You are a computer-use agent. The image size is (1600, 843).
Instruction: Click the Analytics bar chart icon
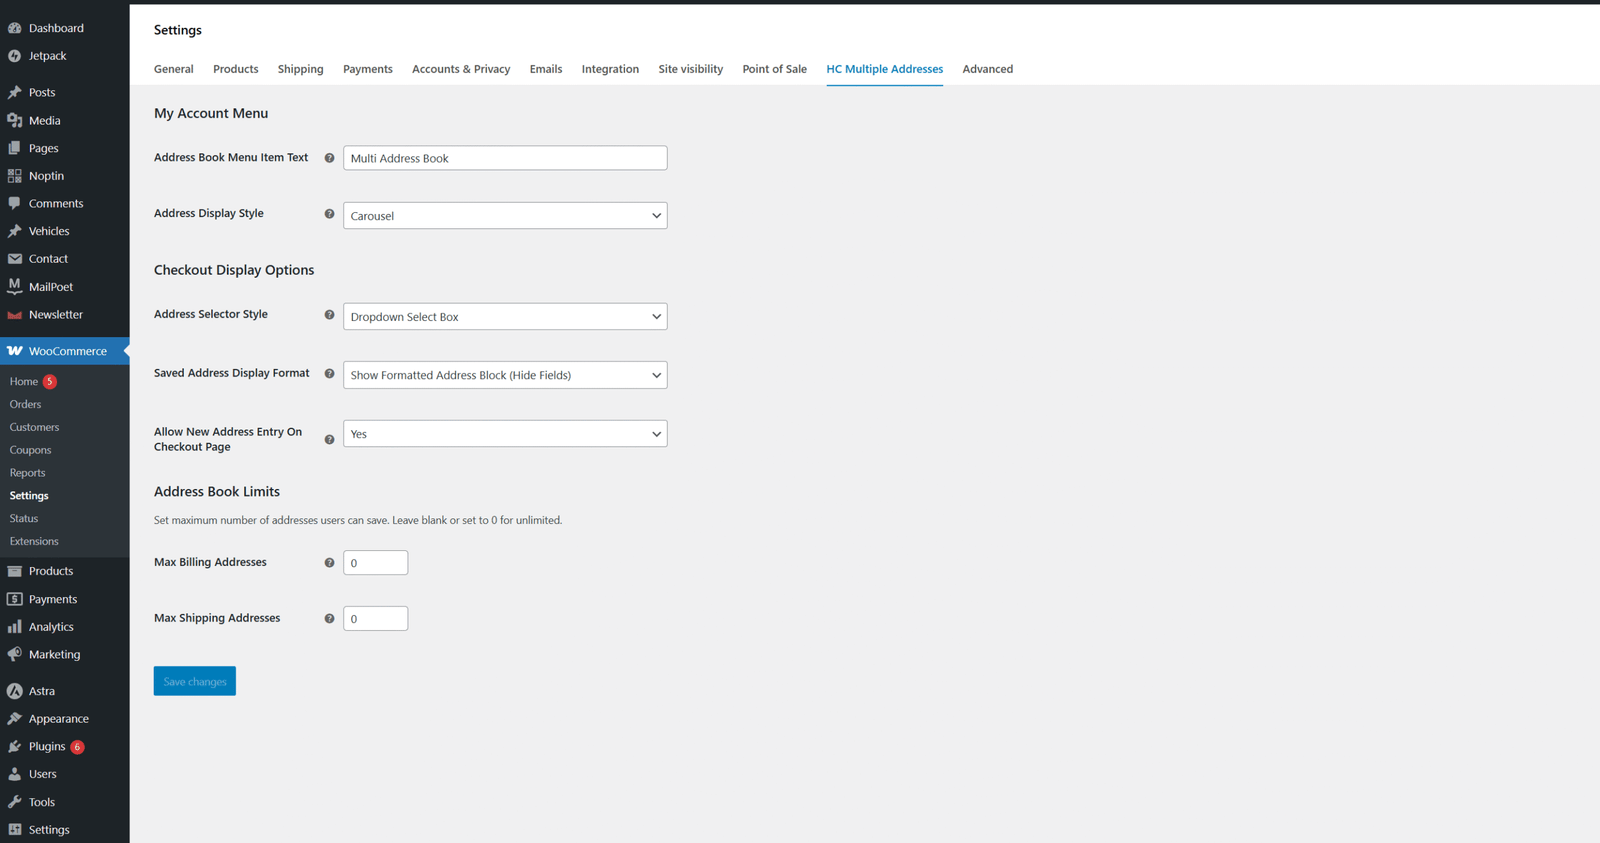(x=14, y=627)
